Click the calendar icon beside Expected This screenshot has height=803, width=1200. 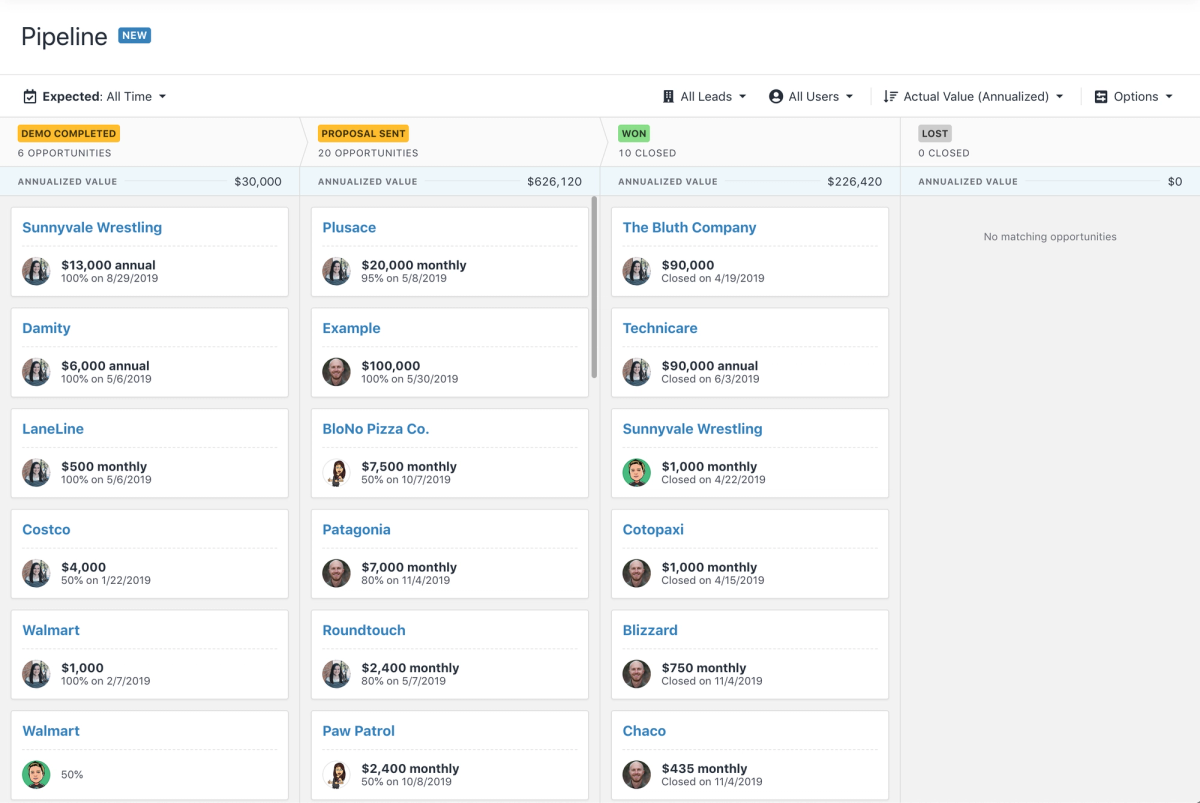tap(30, 97)
